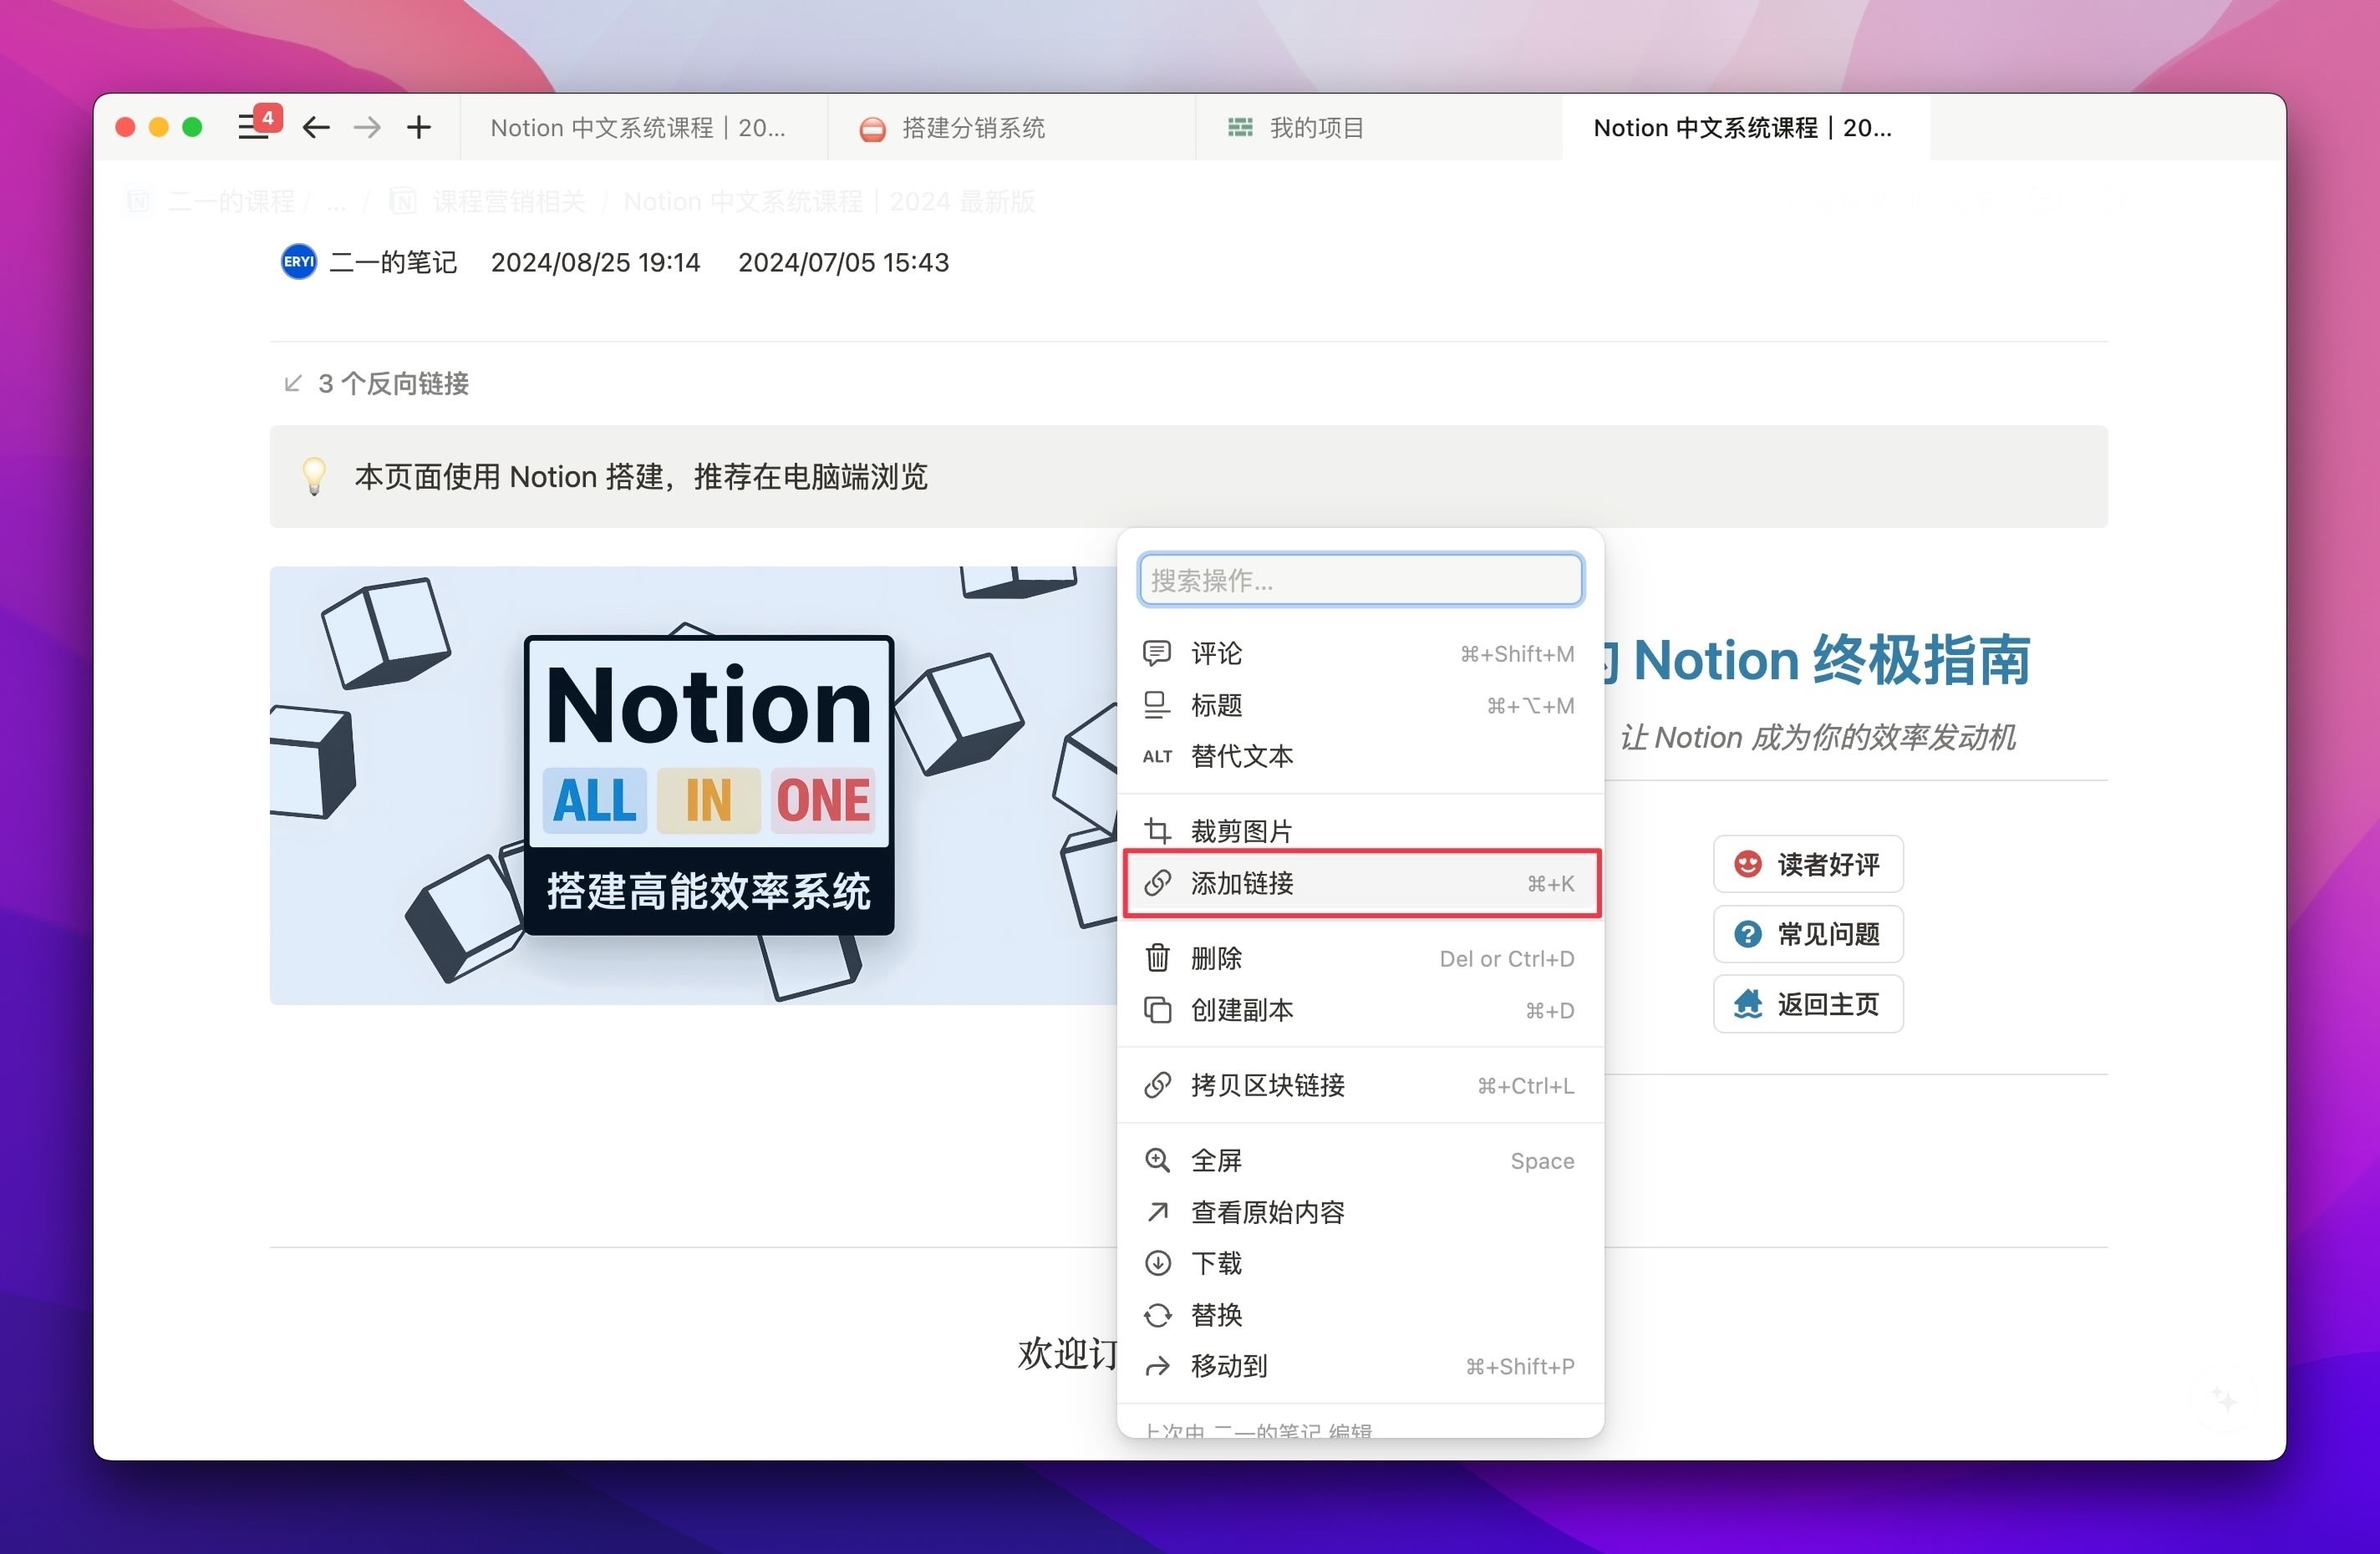
Task: Switch to the 我的项目 tab
Action: [x=1316, y=128]
